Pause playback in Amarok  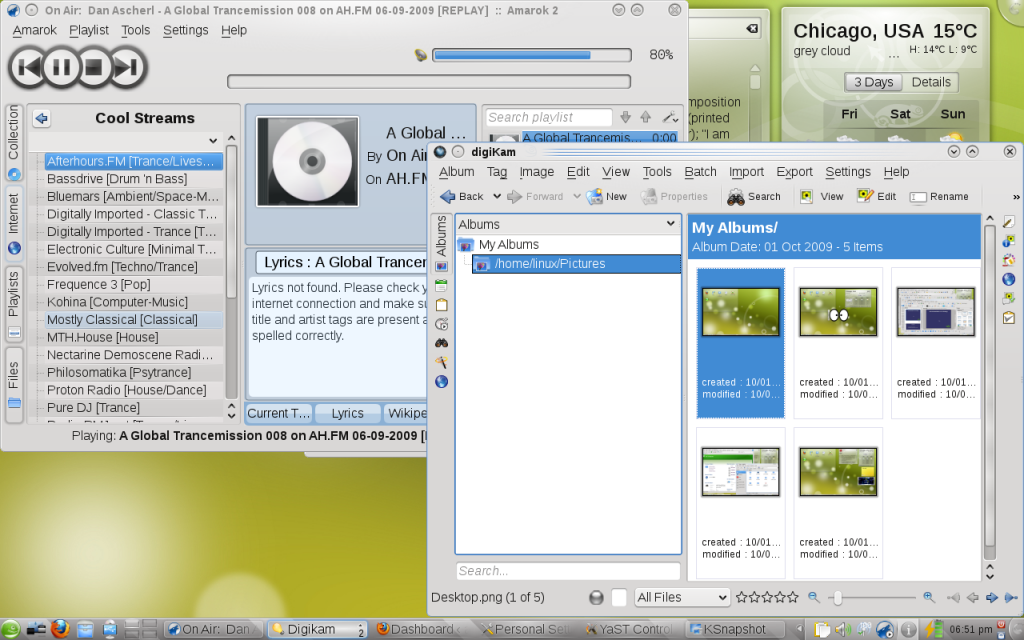(61, 67)
